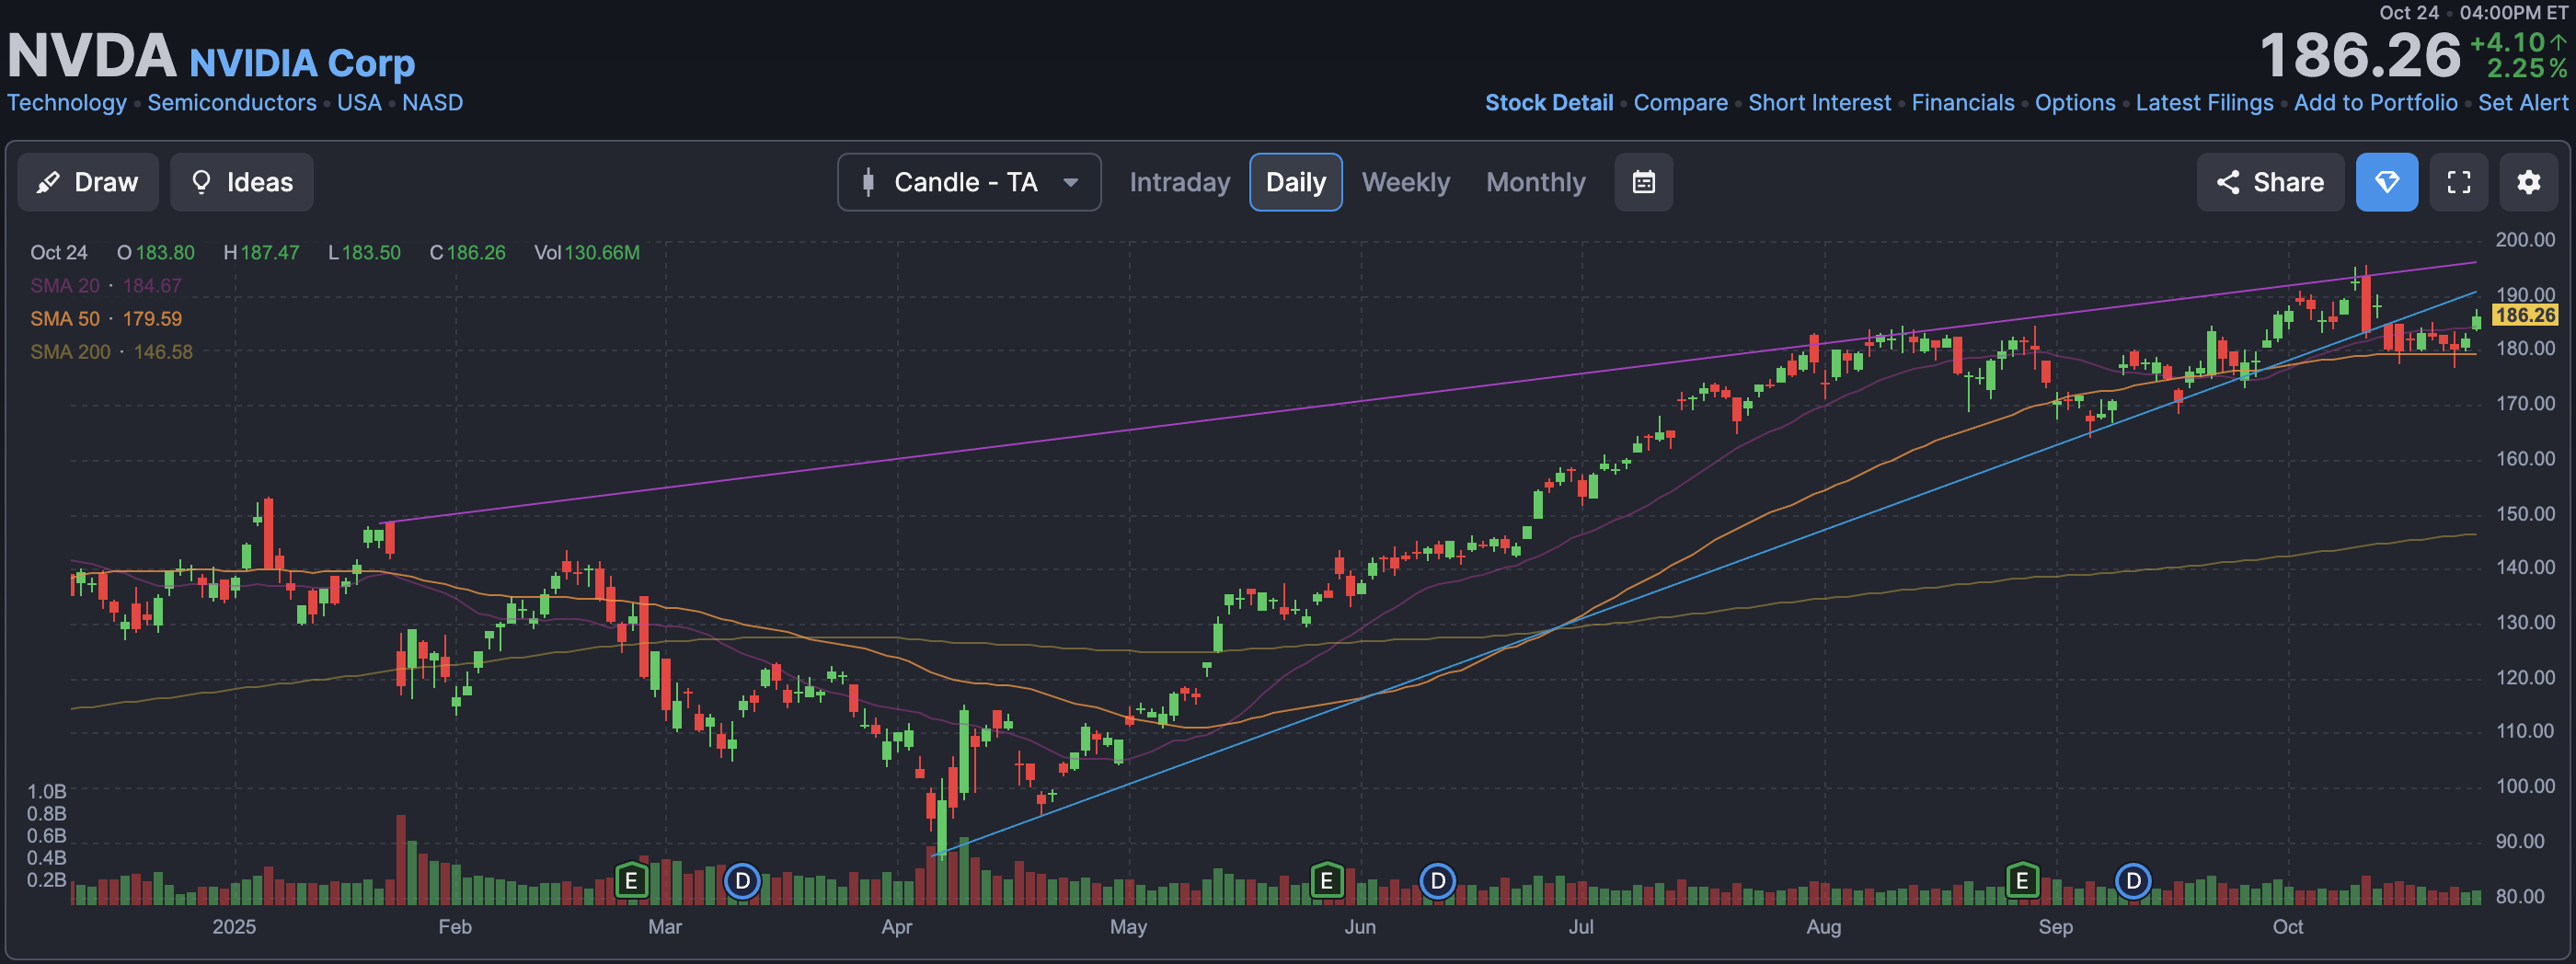Click the C 186.26 close value
Image resolution: width=2576 pixels, height=964 pixels.
467,253
